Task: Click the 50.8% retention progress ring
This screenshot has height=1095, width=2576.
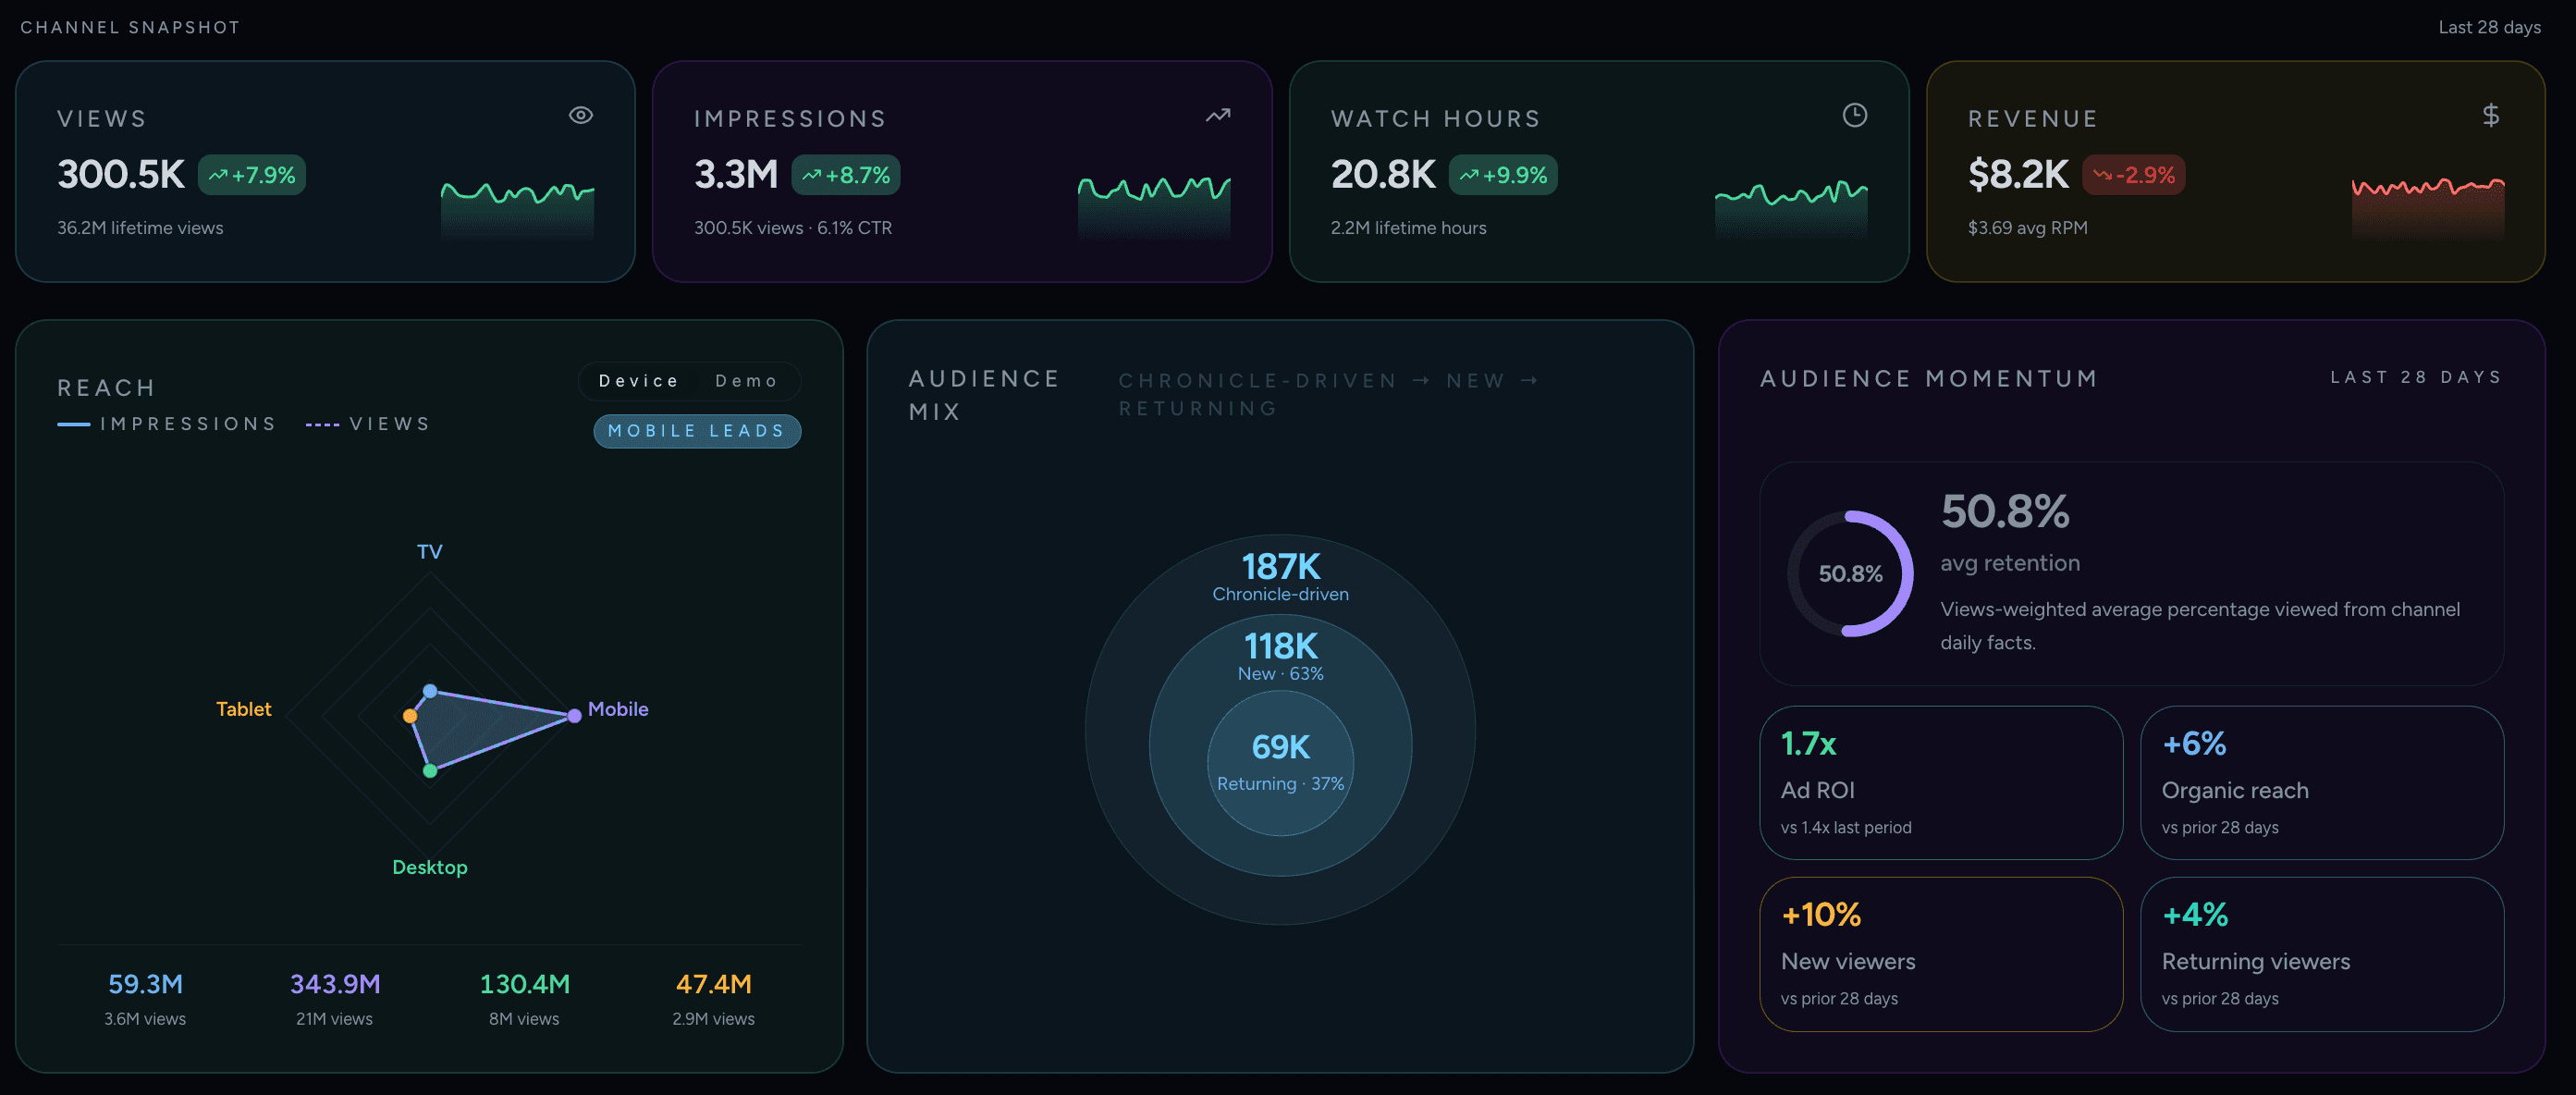Action: coord(1849,573)
